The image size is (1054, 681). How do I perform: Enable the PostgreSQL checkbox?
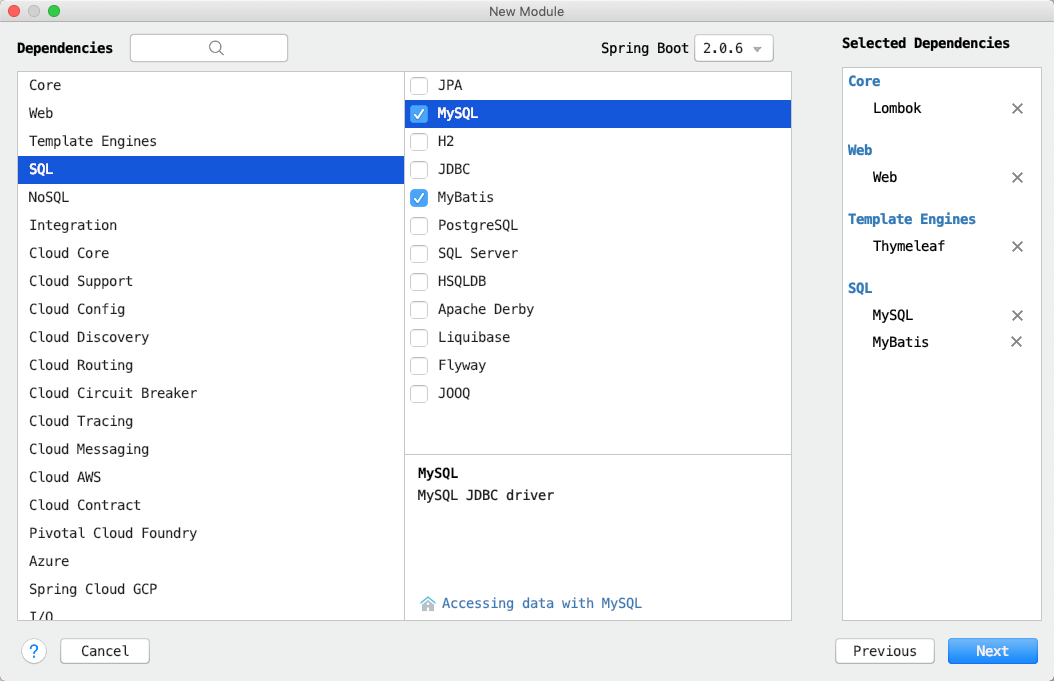coord(419,226)
